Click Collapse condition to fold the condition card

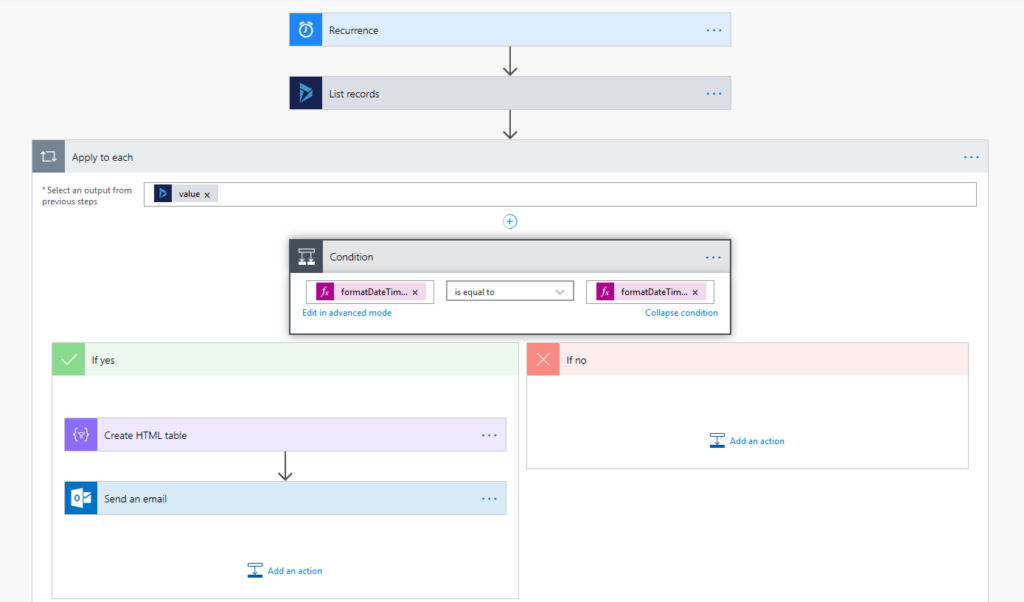[680, 312]
